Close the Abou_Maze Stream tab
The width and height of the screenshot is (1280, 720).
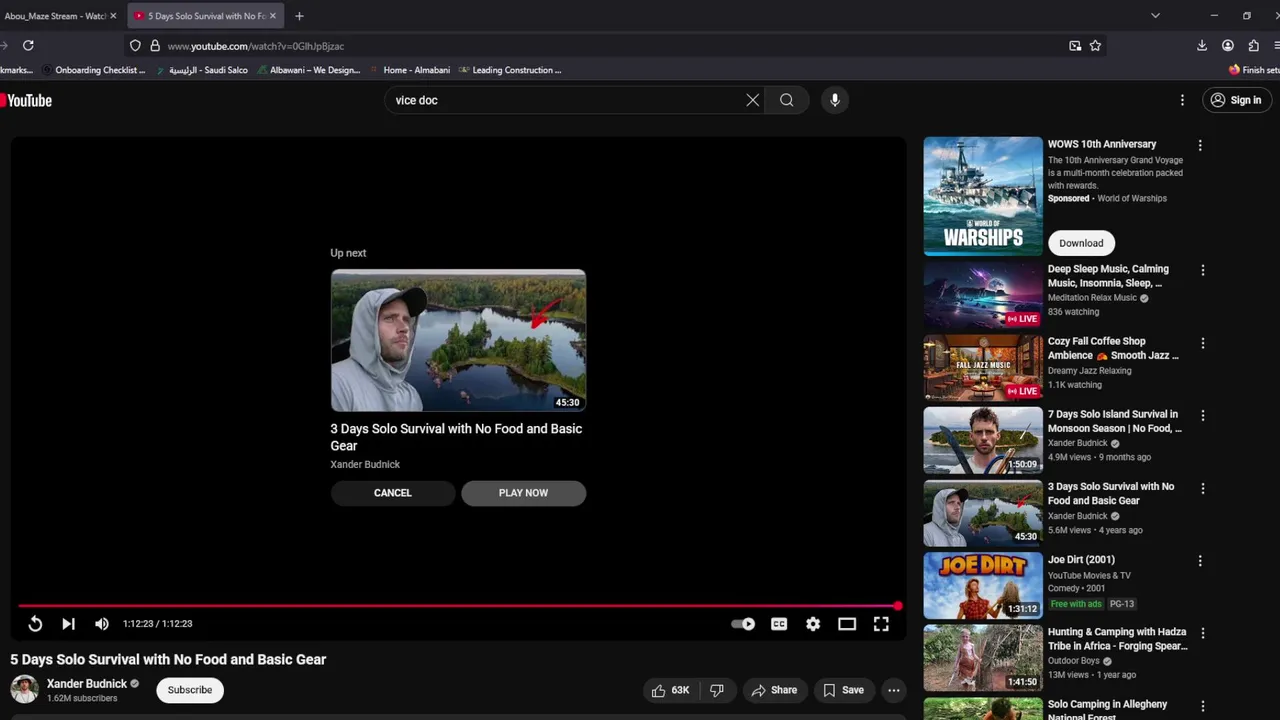click(x=113, y=16)
